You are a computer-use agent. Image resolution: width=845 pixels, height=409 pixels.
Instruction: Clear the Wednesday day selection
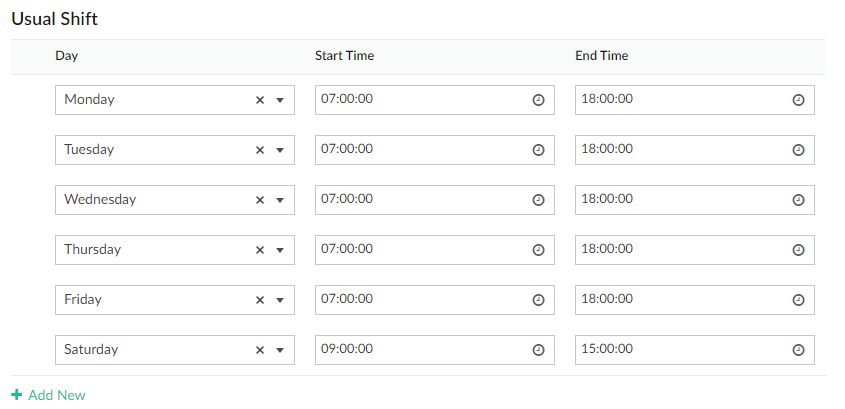pyautogui.click(x=260, y=200)
